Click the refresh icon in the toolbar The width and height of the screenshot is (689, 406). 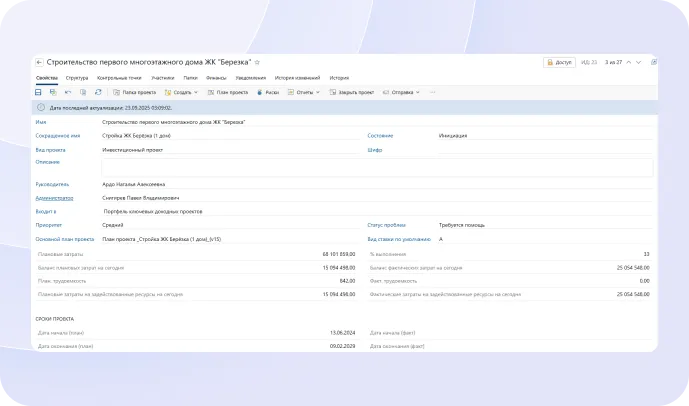tap(97, 92)
